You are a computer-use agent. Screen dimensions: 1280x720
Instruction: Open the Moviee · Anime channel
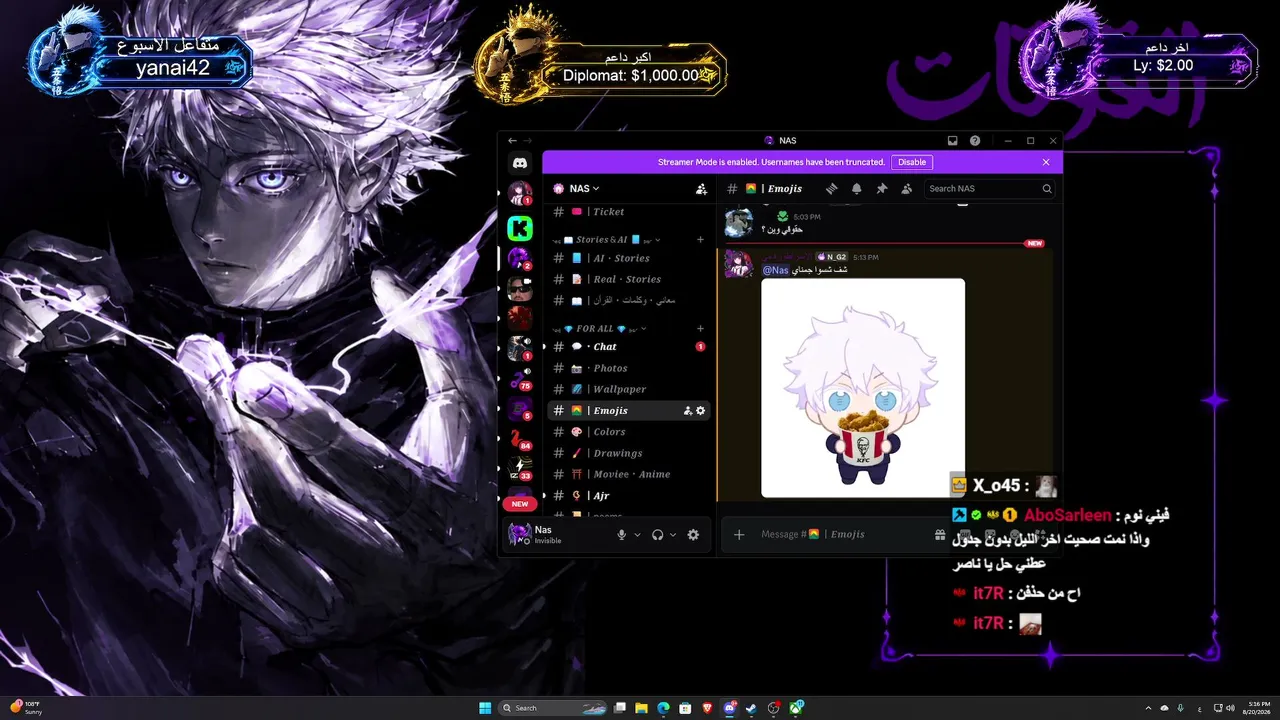pyautogui.click(x=629, y=474)
